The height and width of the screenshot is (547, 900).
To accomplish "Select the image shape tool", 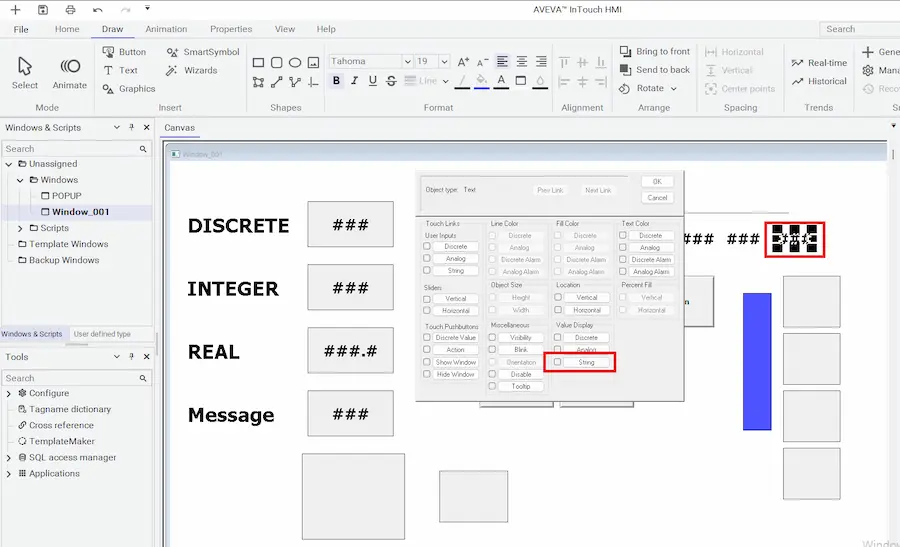I will [x=313, y=63].
